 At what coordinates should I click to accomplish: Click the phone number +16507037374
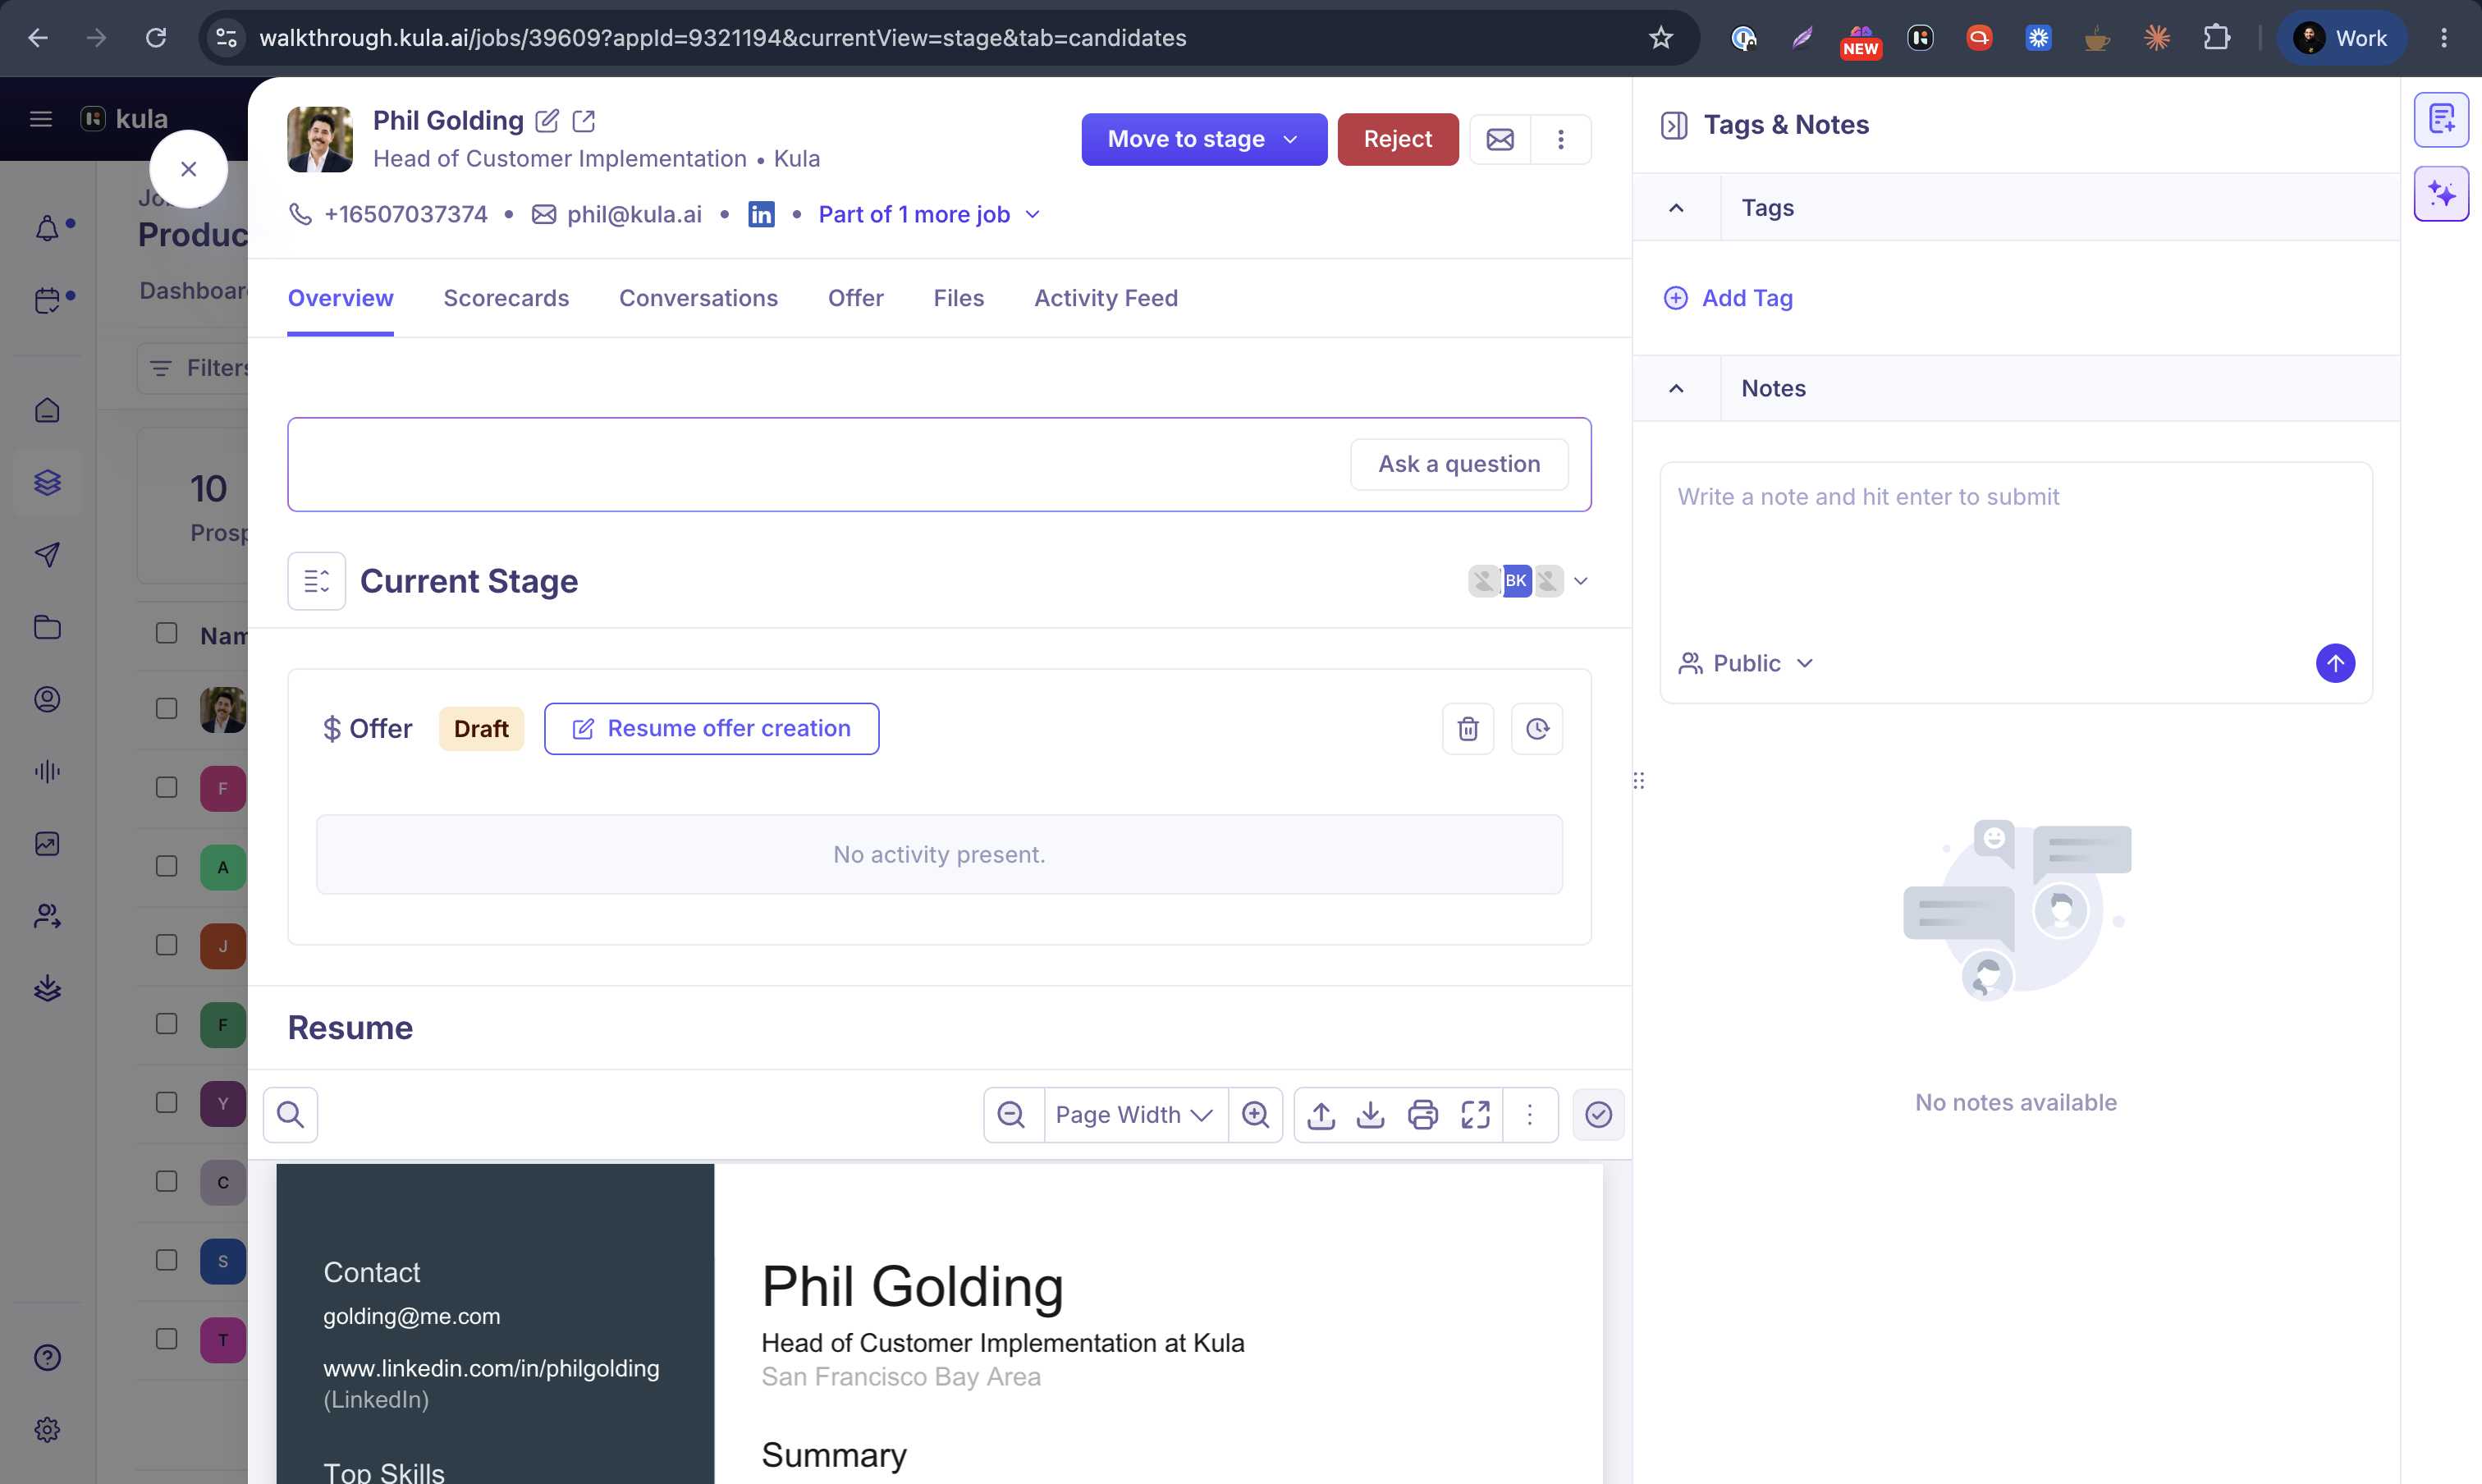(405, 214)
